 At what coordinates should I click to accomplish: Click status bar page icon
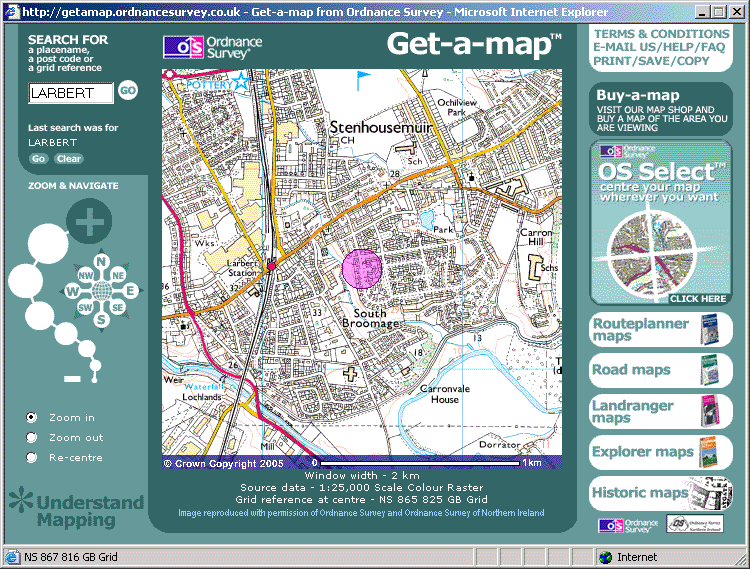[11, 558]
